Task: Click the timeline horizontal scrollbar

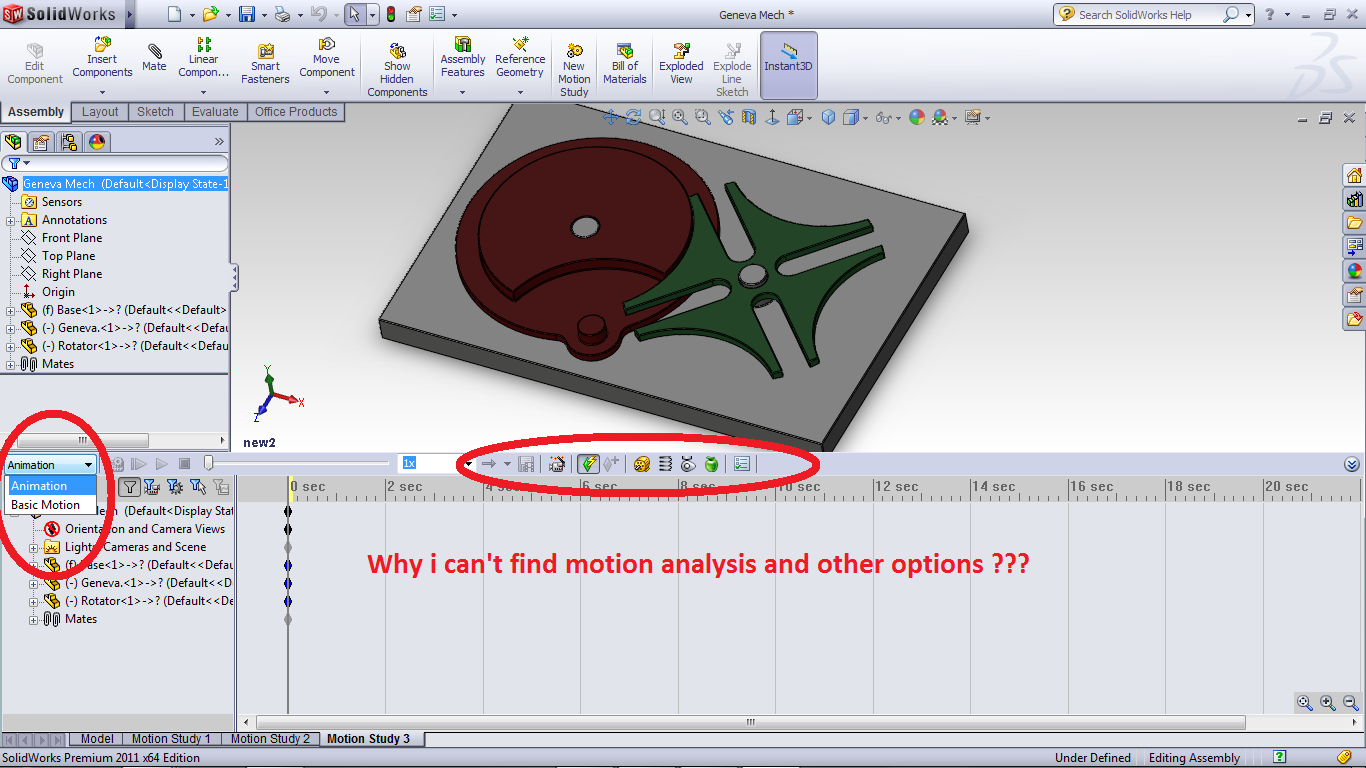Action: tap(751, 722)
